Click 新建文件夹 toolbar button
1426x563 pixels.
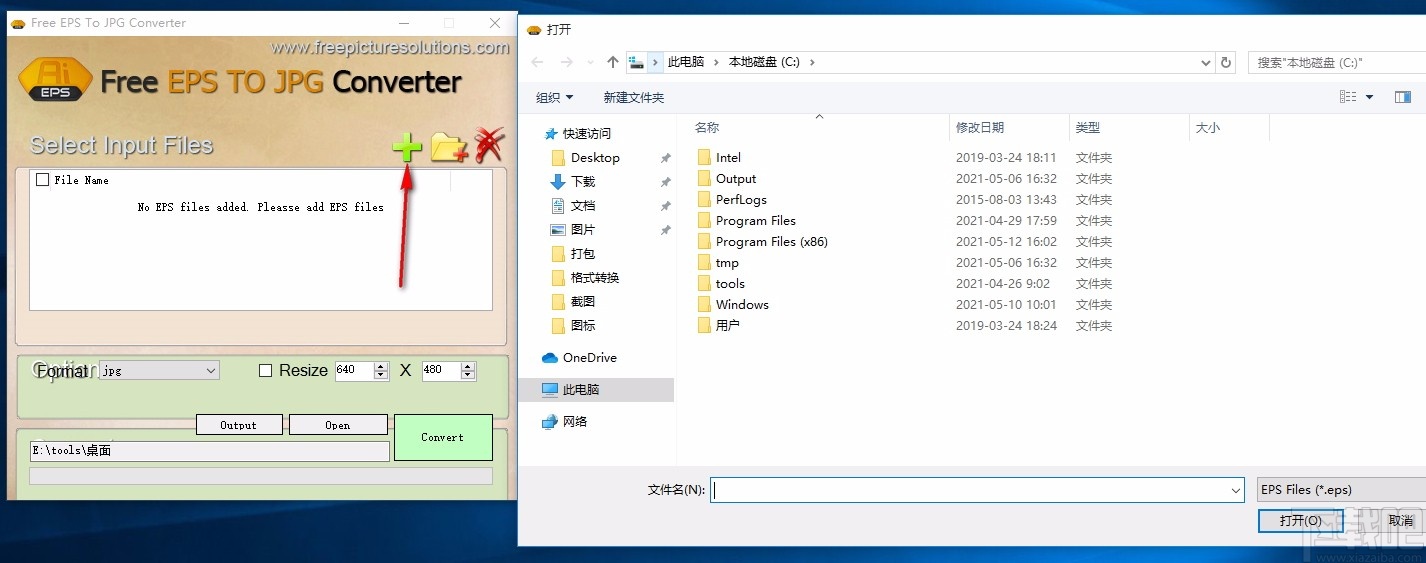(x=634, y=97)
